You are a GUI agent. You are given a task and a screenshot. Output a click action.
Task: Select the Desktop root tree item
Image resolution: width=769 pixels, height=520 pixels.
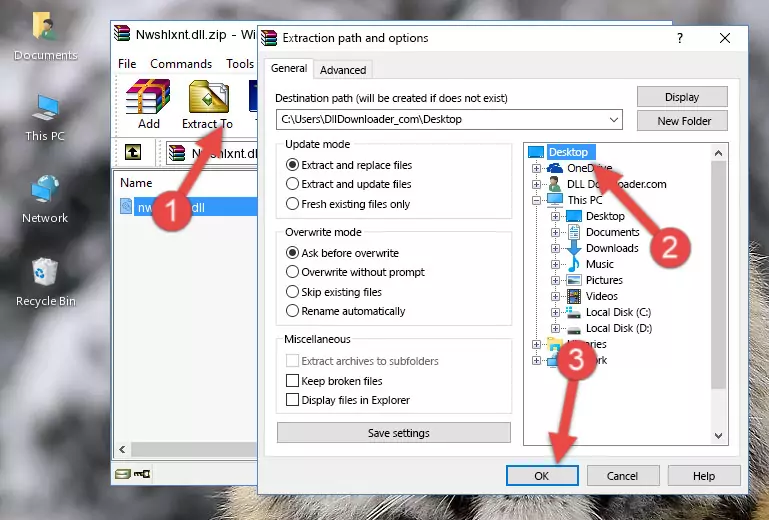click(x=568, y=152)
